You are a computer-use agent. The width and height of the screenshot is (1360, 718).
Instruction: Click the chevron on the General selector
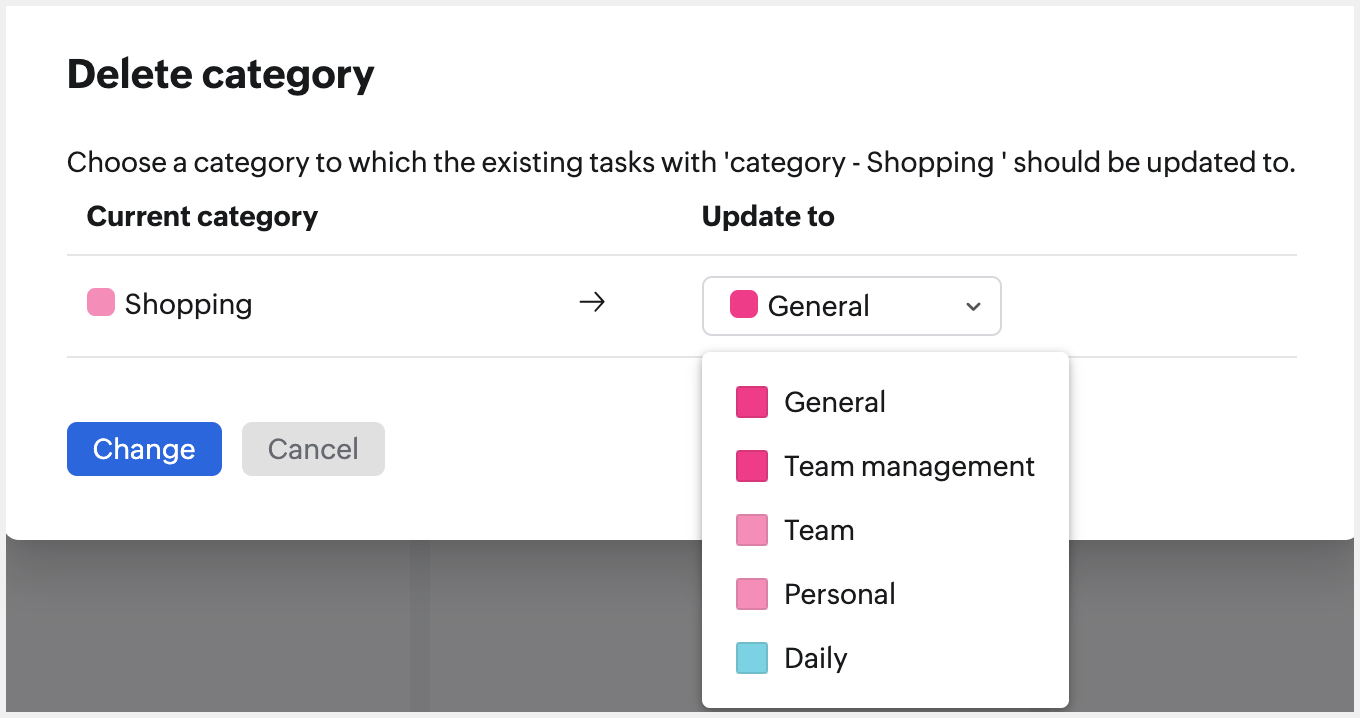click(972, 306)
